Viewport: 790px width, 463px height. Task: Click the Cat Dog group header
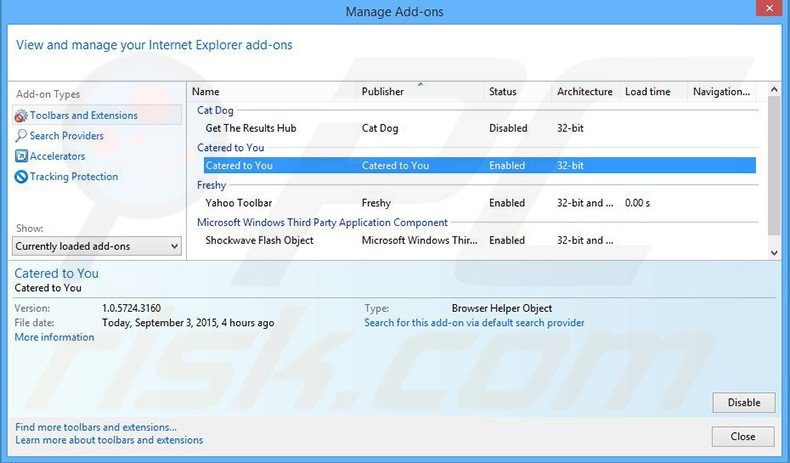pos(215,110)
